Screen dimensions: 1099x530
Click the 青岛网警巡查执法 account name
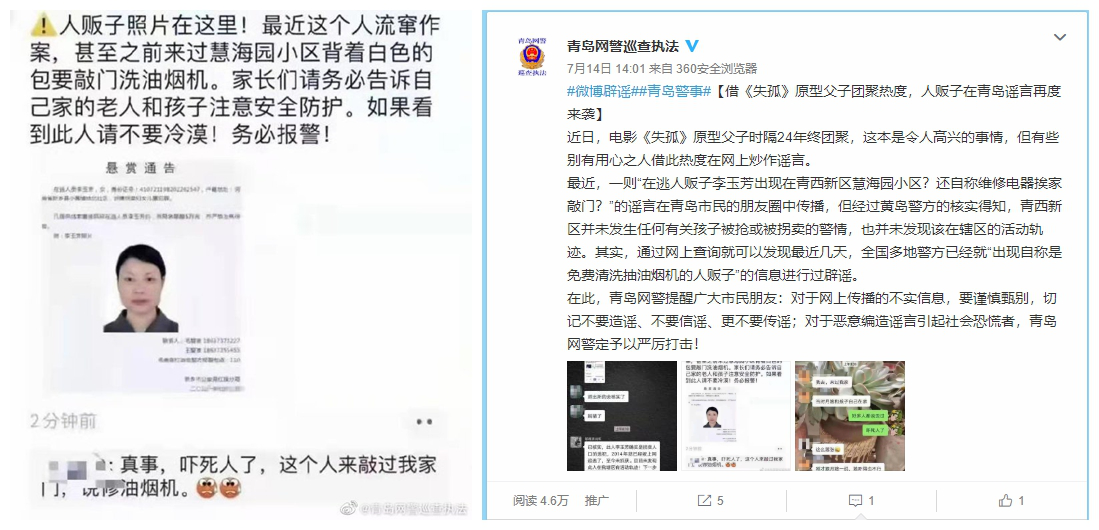622,47
